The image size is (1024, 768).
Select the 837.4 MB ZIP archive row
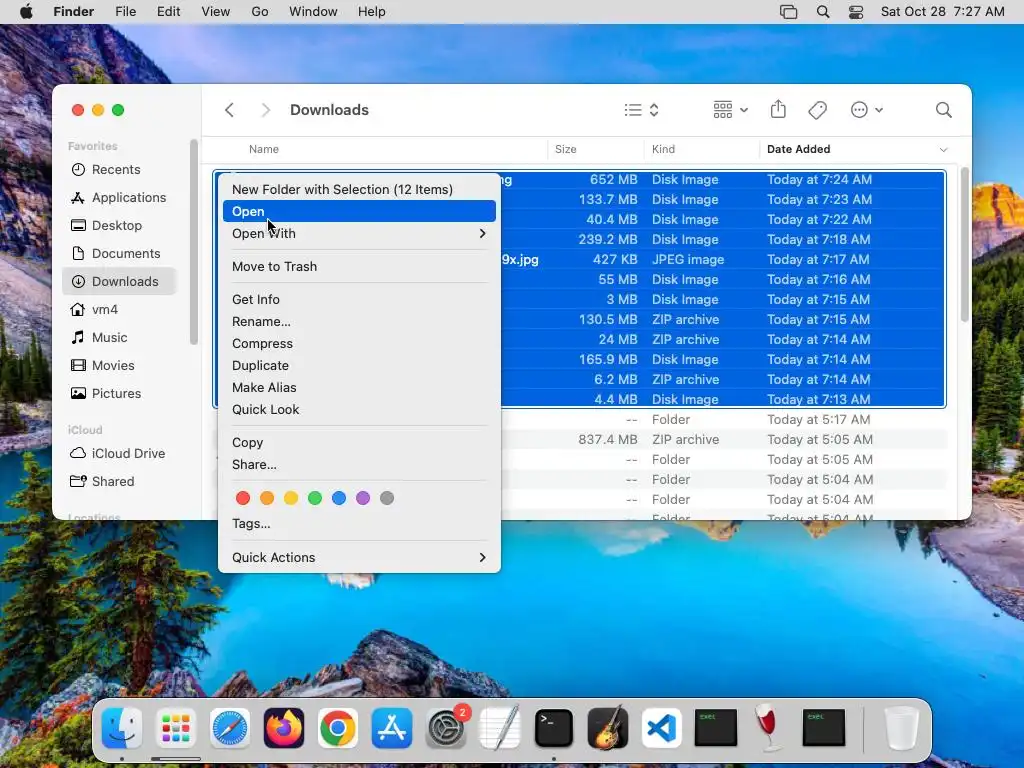click(724, 440)
